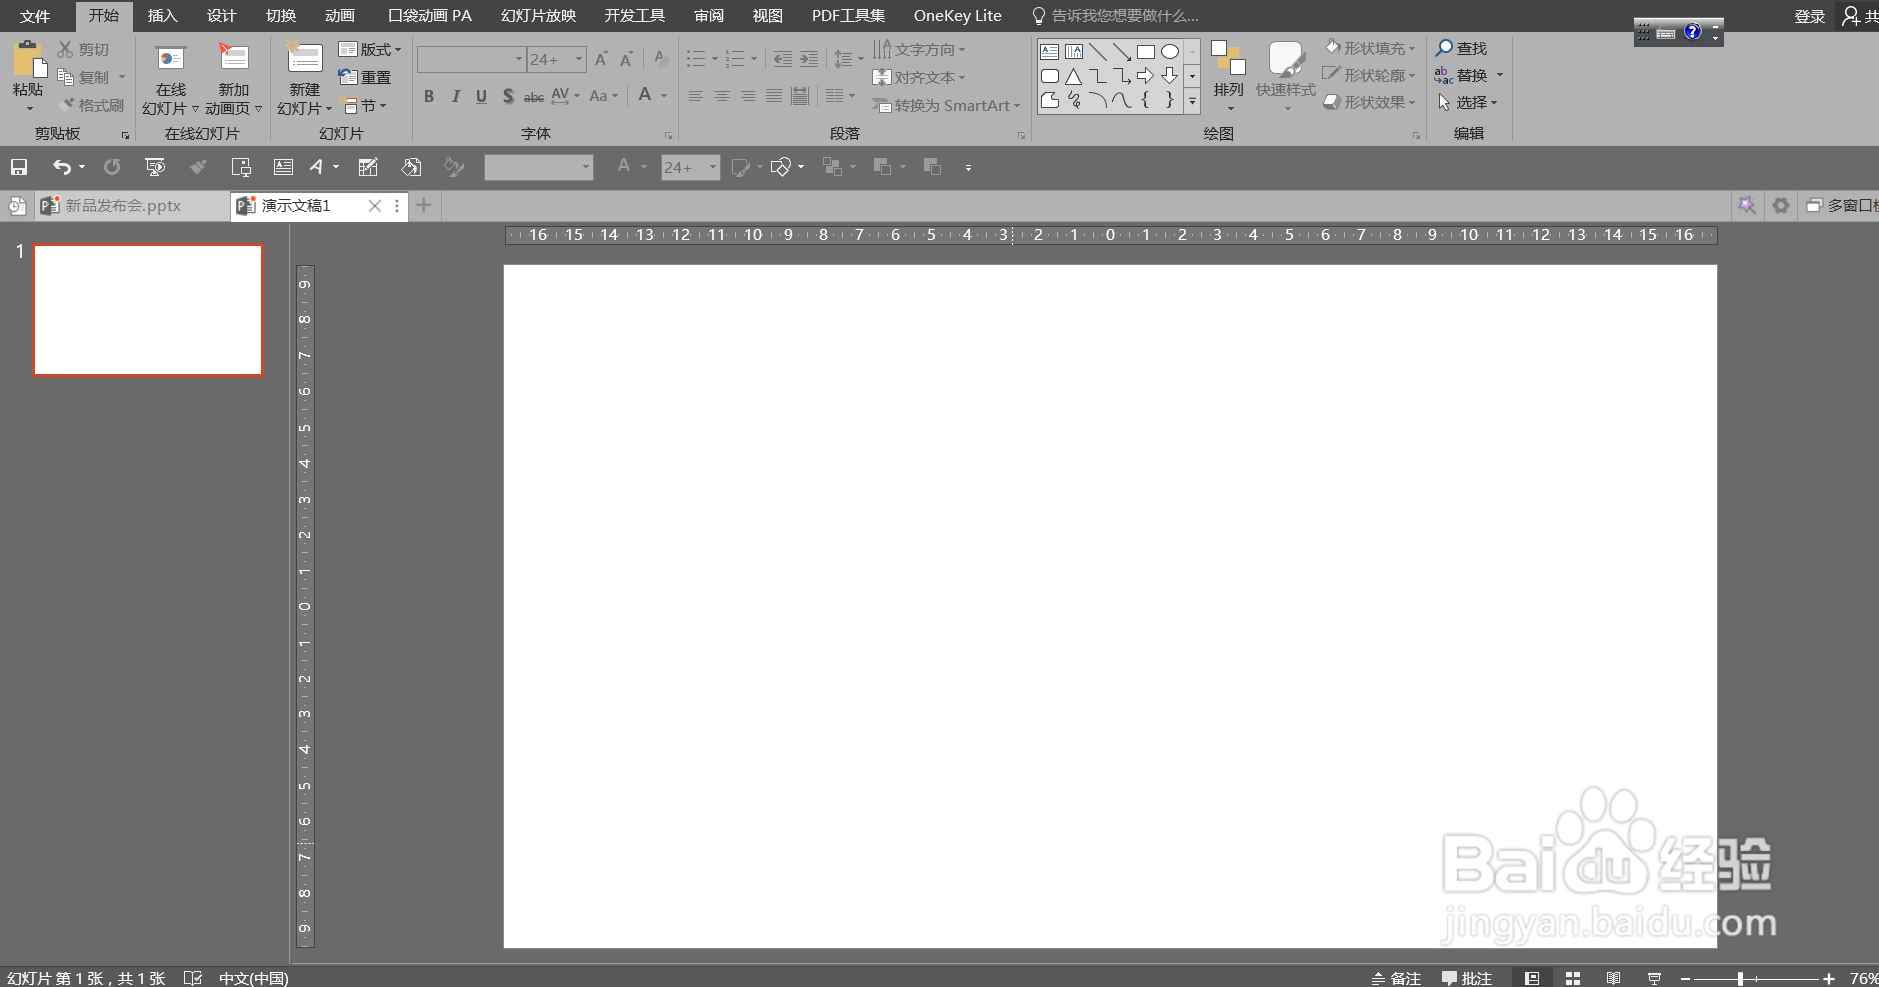Open the Layout (版式) dropdown
Image resolution: width=1879 pixels, height=987 pixels.
tap(370, 49)
